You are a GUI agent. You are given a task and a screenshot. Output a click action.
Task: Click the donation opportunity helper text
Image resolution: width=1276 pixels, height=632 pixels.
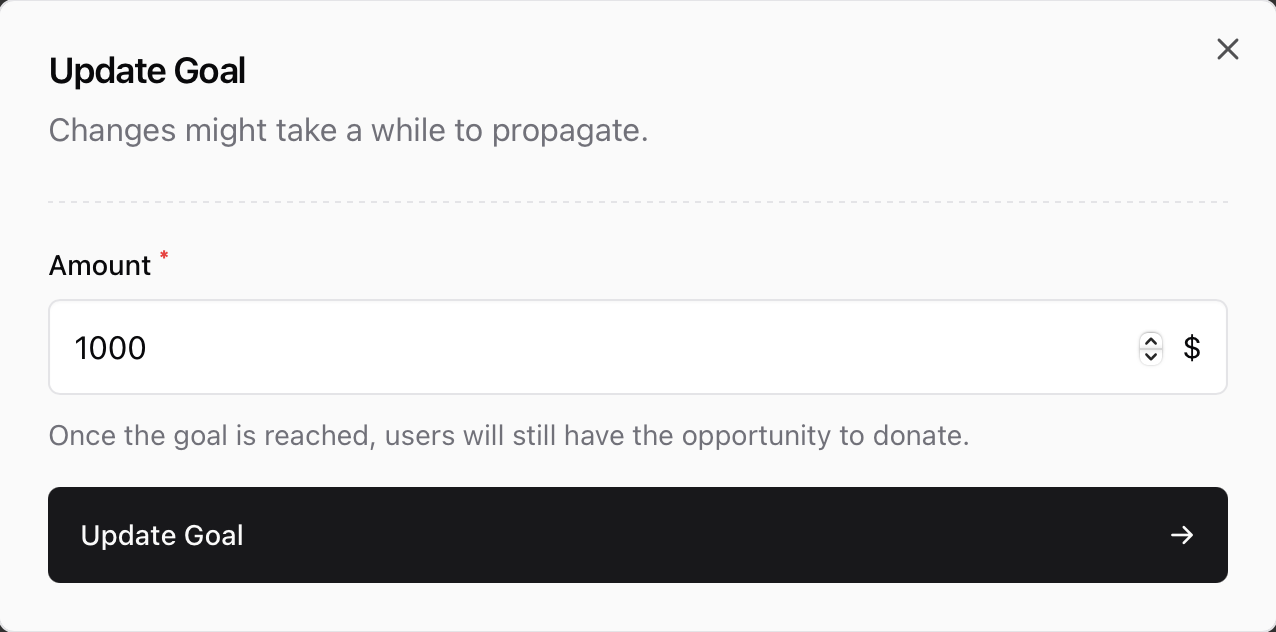[x=509, y=435]
